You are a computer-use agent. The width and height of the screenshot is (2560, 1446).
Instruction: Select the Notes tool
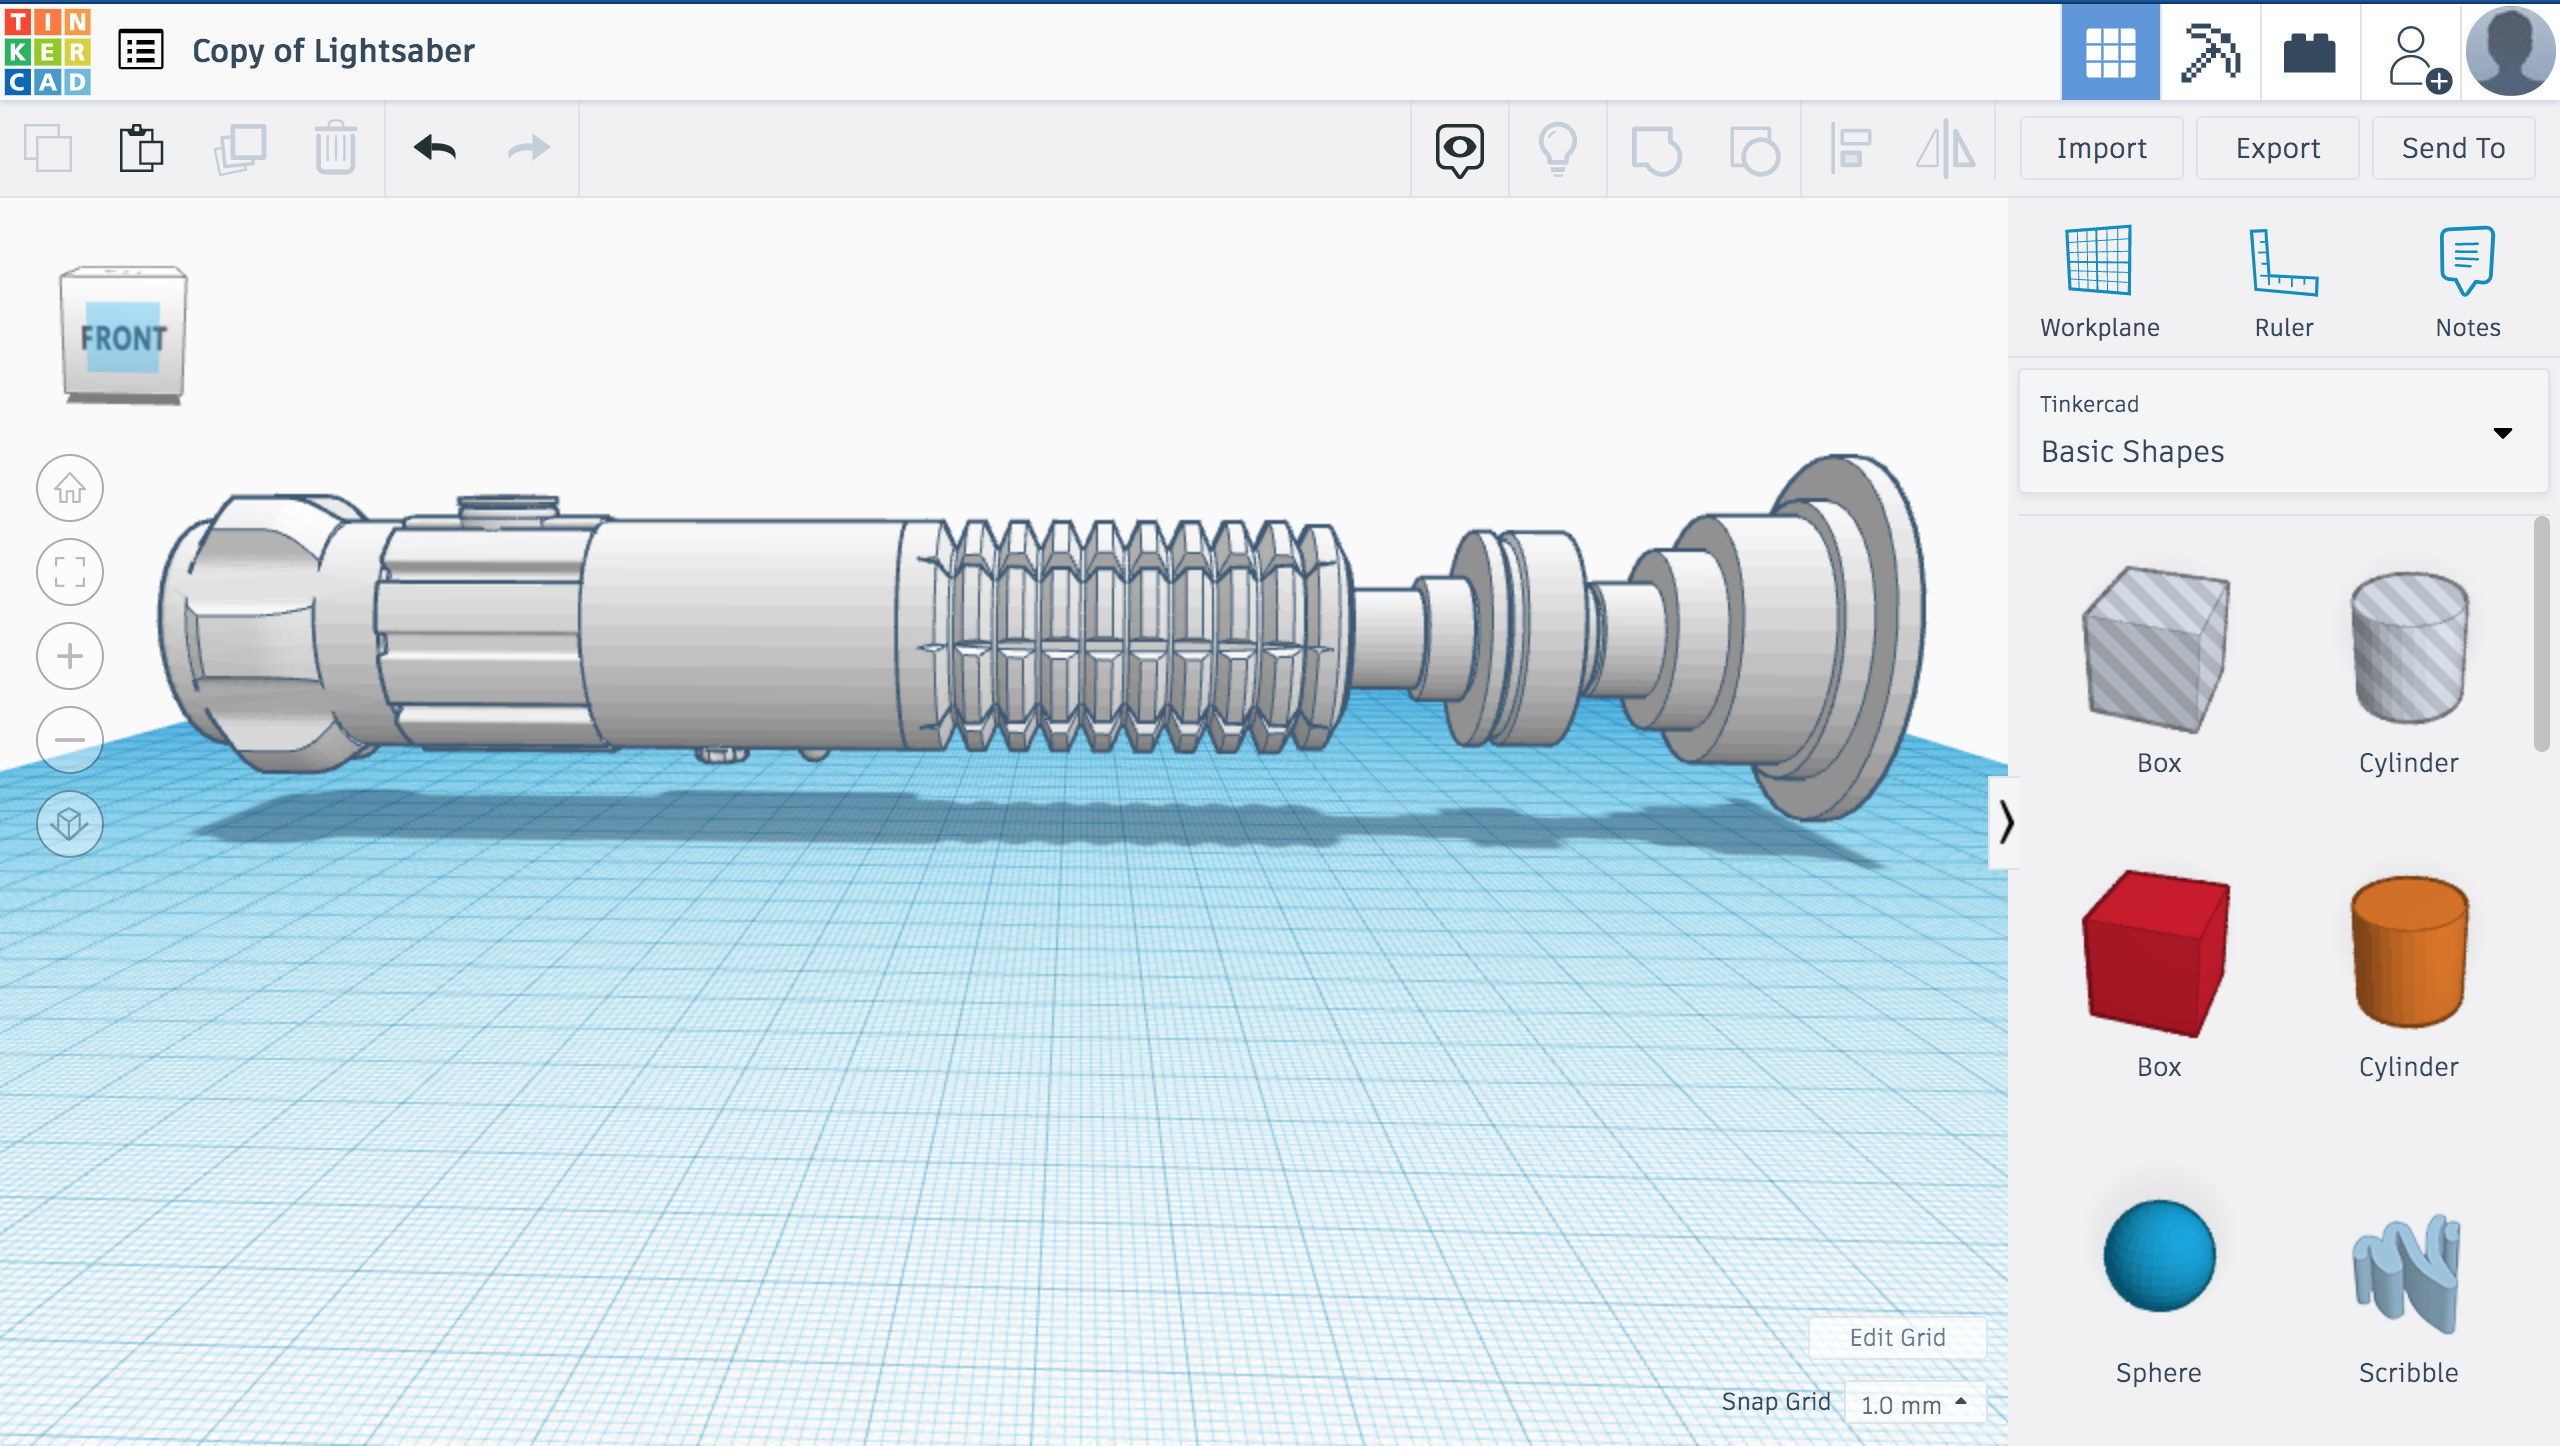click(2467, 282)
